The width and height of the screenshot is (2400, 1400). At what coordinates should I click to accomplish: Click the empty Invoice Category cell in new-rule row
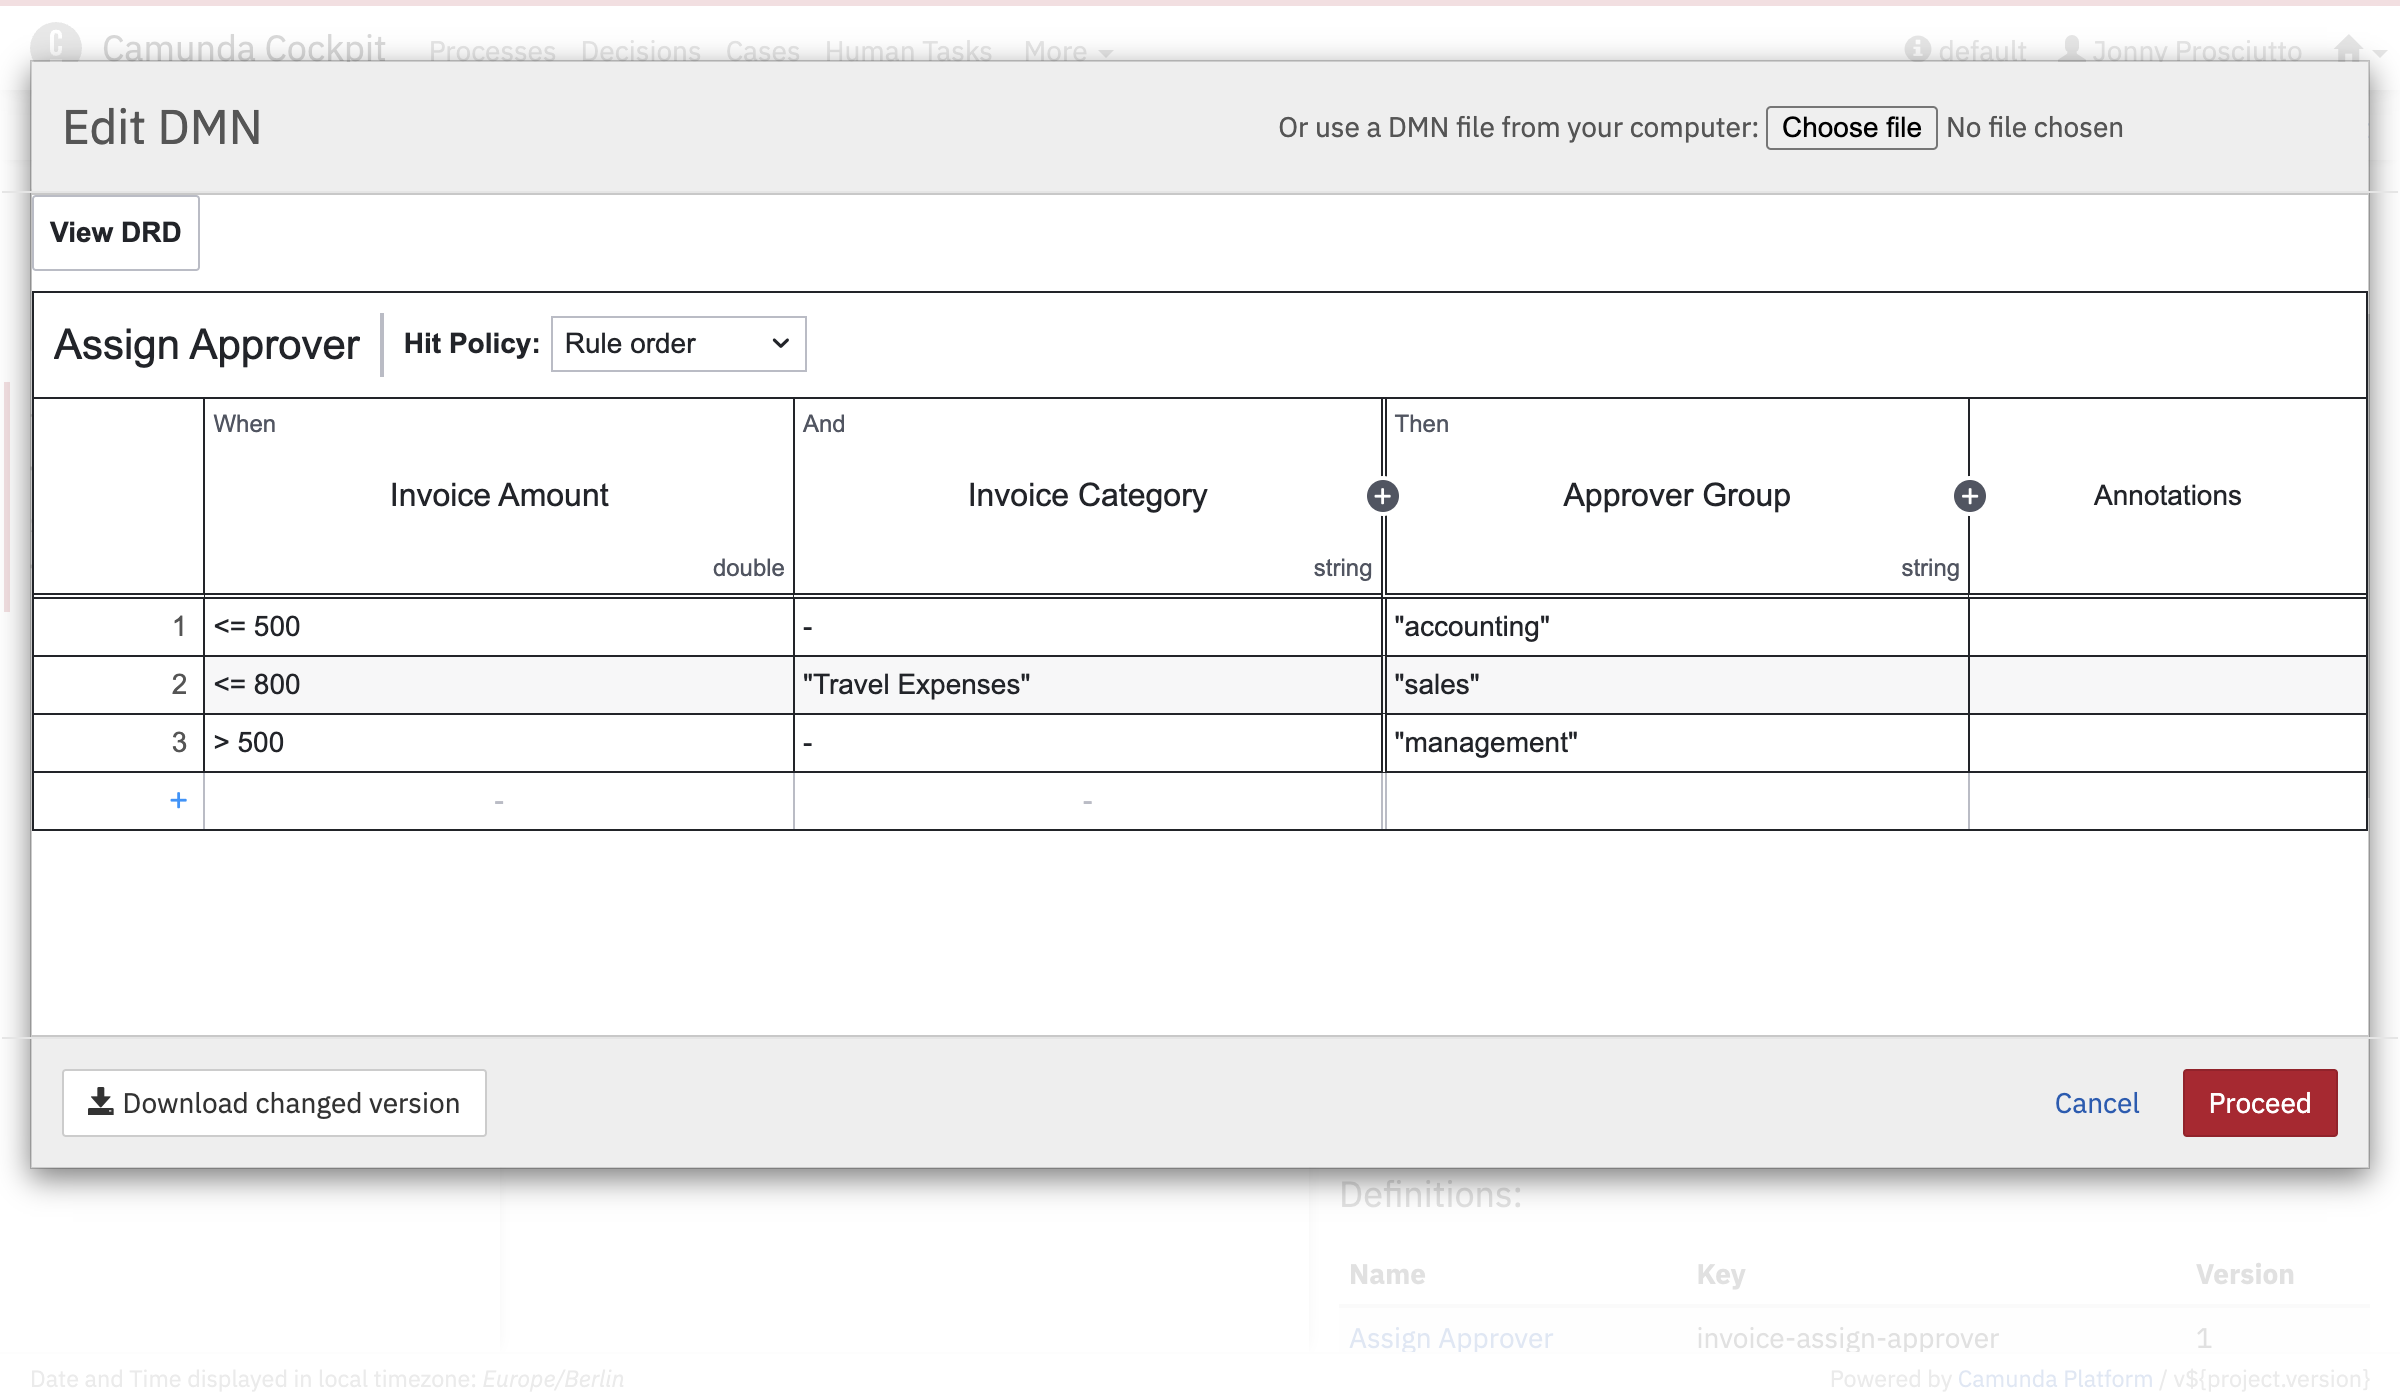tap(1088, 801)
